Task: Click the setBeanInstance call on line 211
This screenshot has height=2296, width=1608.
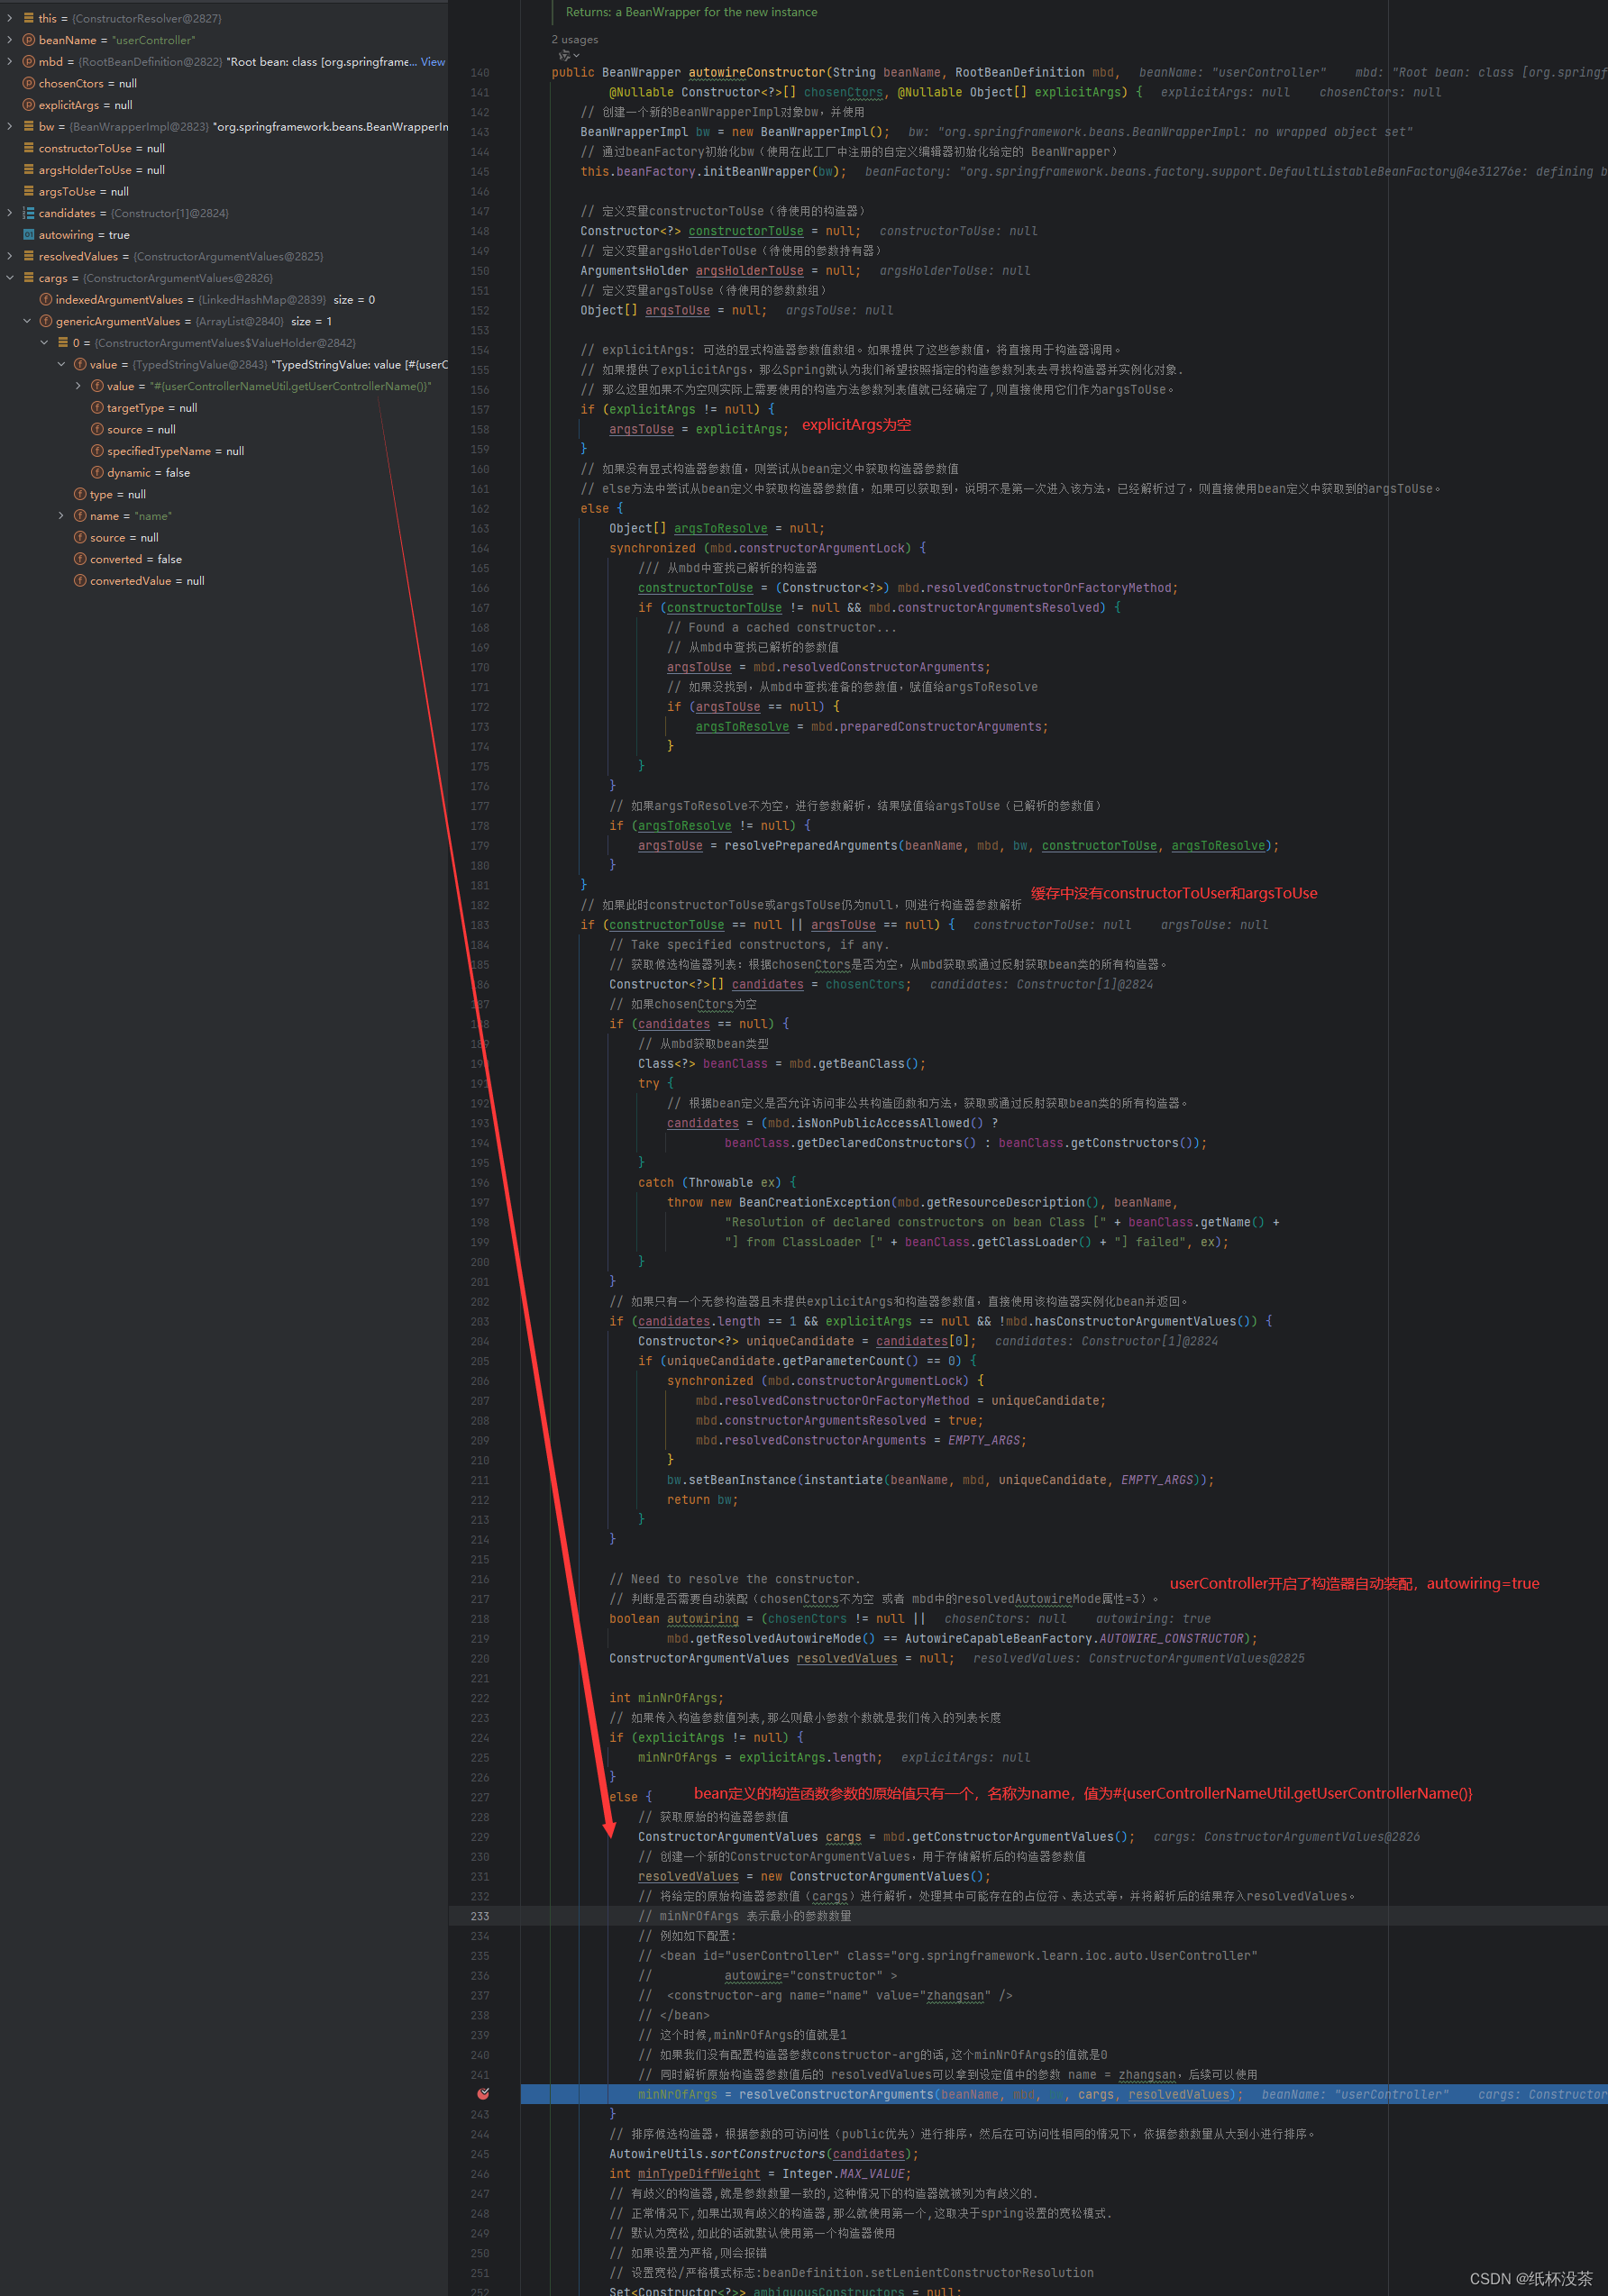Action: pos(743,1480)
